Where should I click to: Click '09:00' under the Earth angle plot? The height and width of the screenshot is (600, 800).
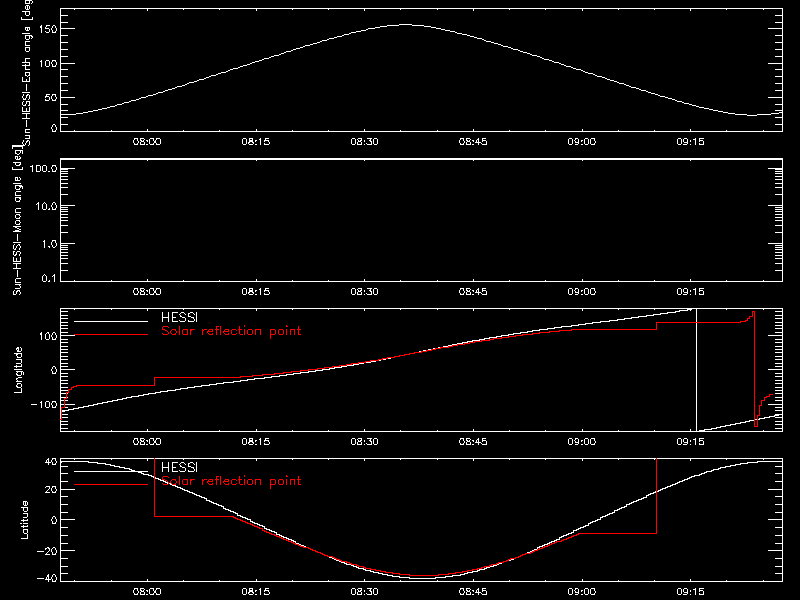(x=582, y=142)
